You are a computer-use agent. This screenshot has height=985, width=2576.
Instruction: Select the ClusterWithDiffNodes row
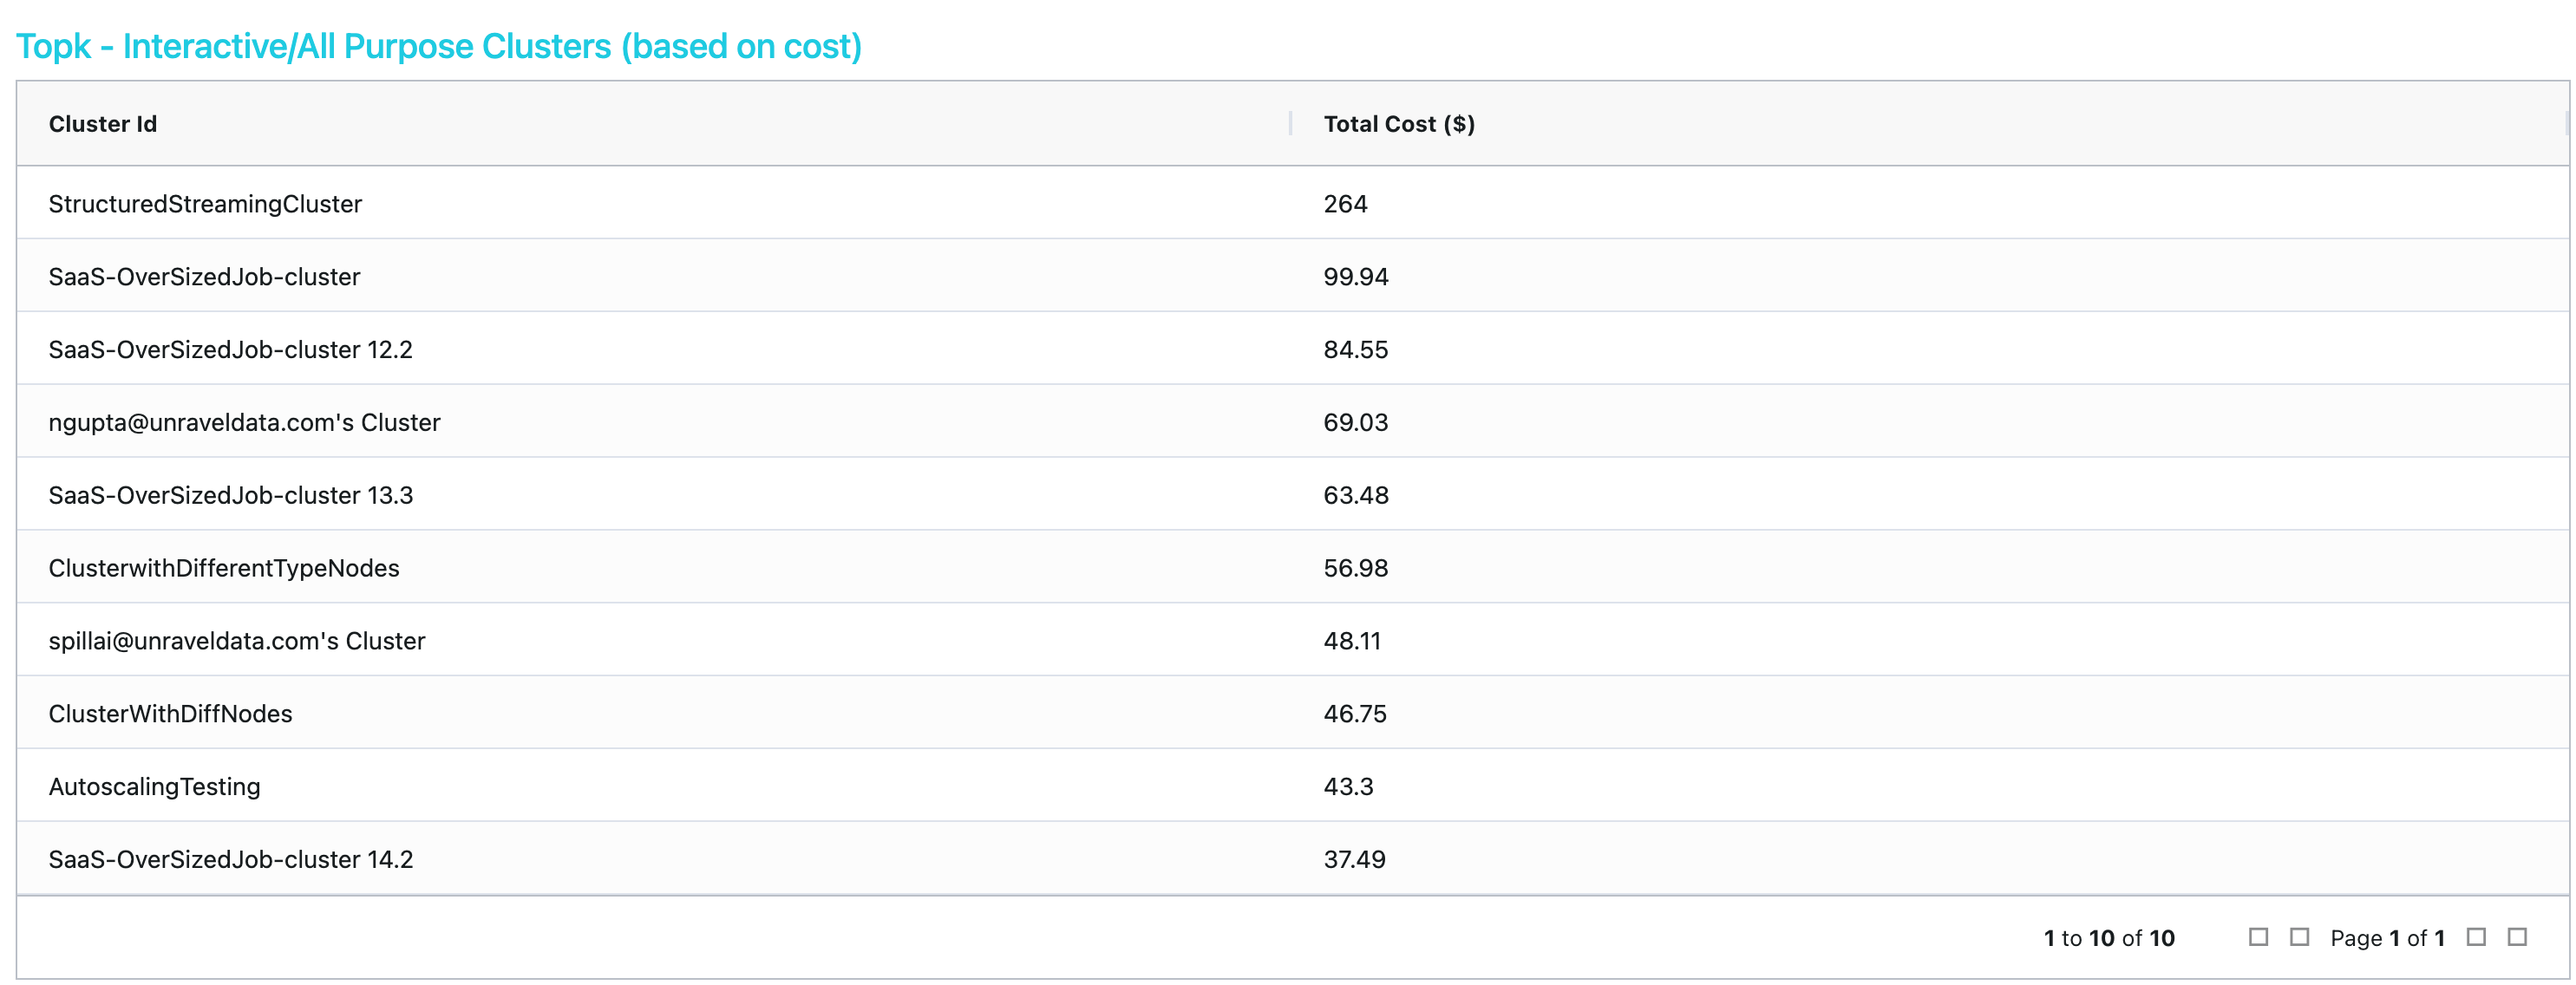[x=170, y=714]
